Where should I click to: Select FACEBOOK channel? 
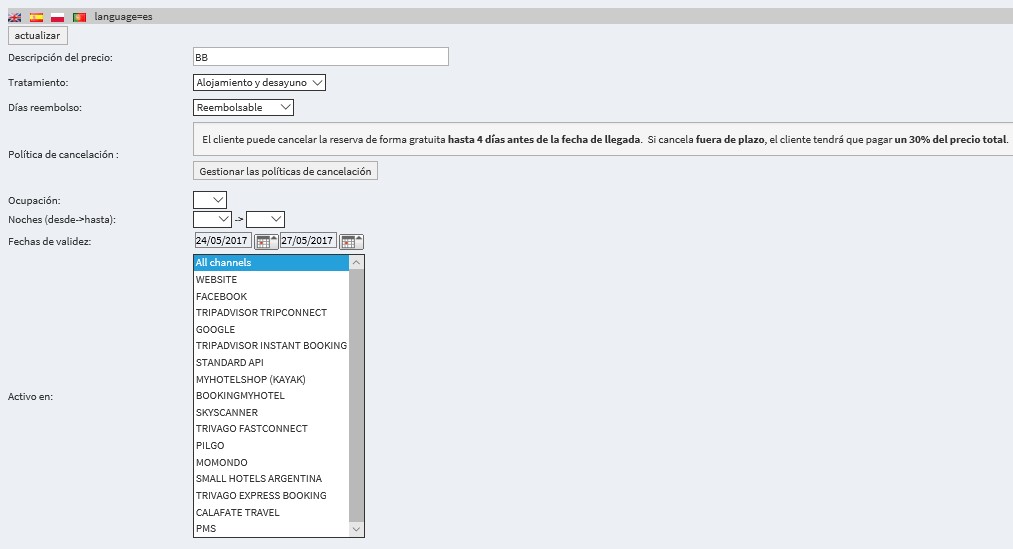point(271,296)
